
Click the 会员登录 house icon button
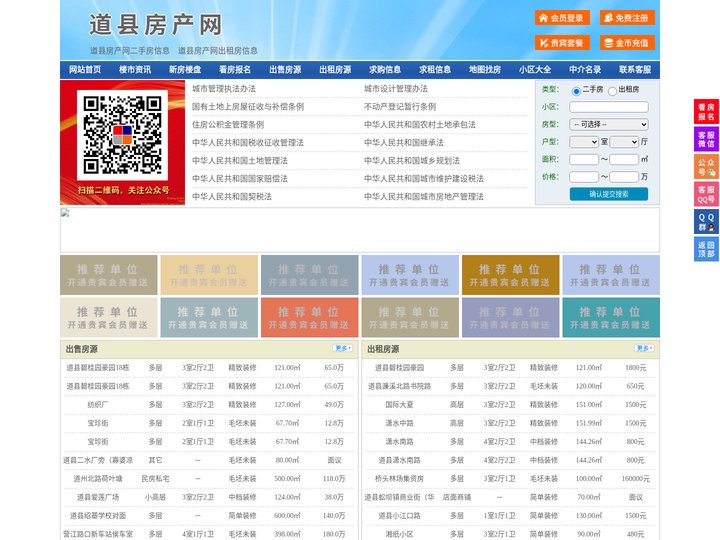pyautogui.click(x=562, y=18)
